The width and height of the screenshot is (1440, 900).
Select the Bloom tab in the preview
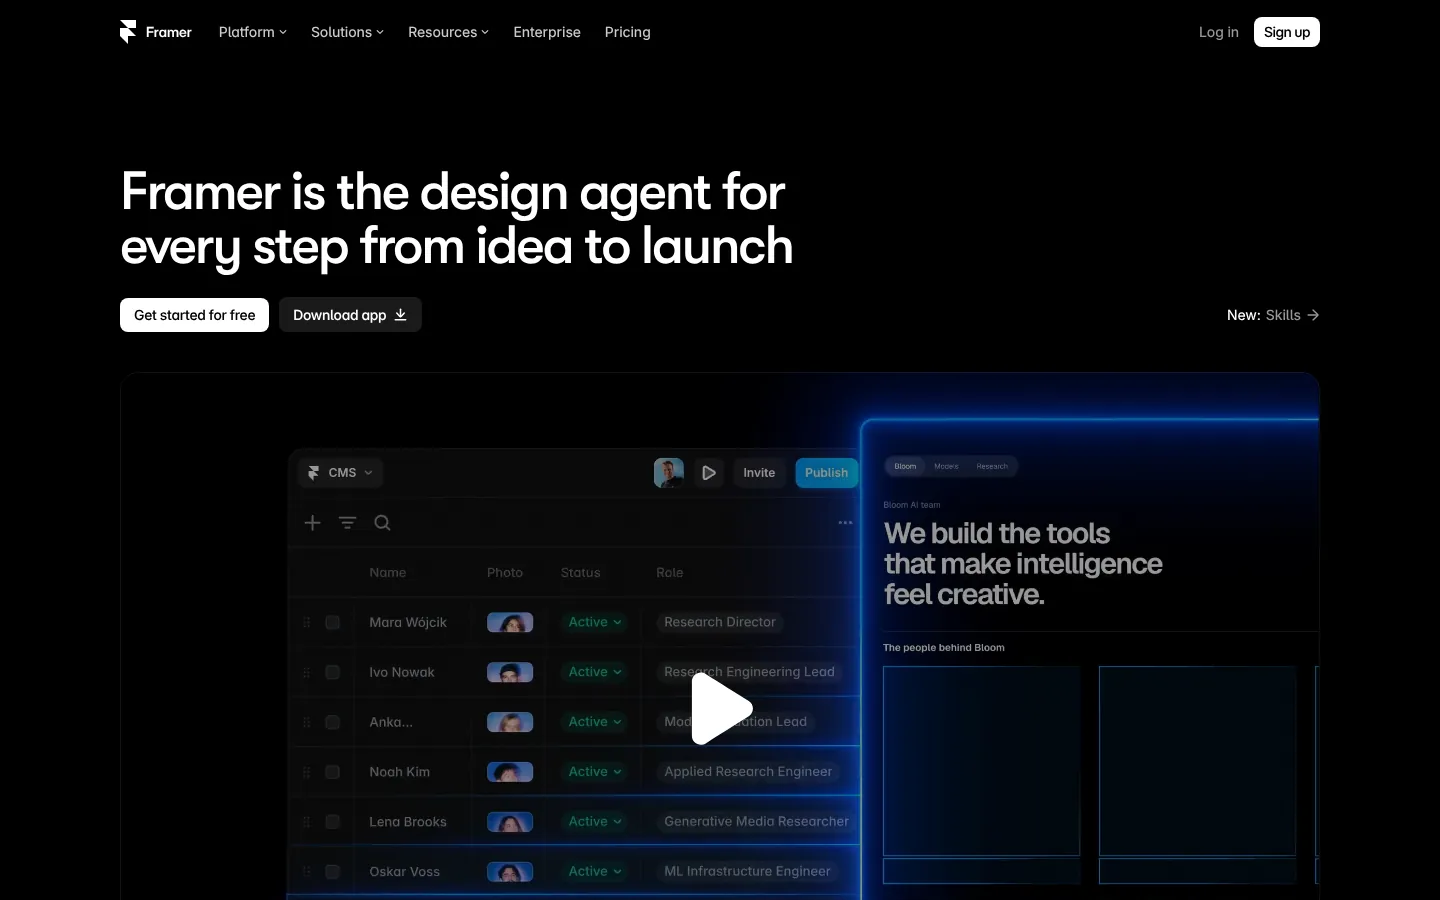point(905,466)
